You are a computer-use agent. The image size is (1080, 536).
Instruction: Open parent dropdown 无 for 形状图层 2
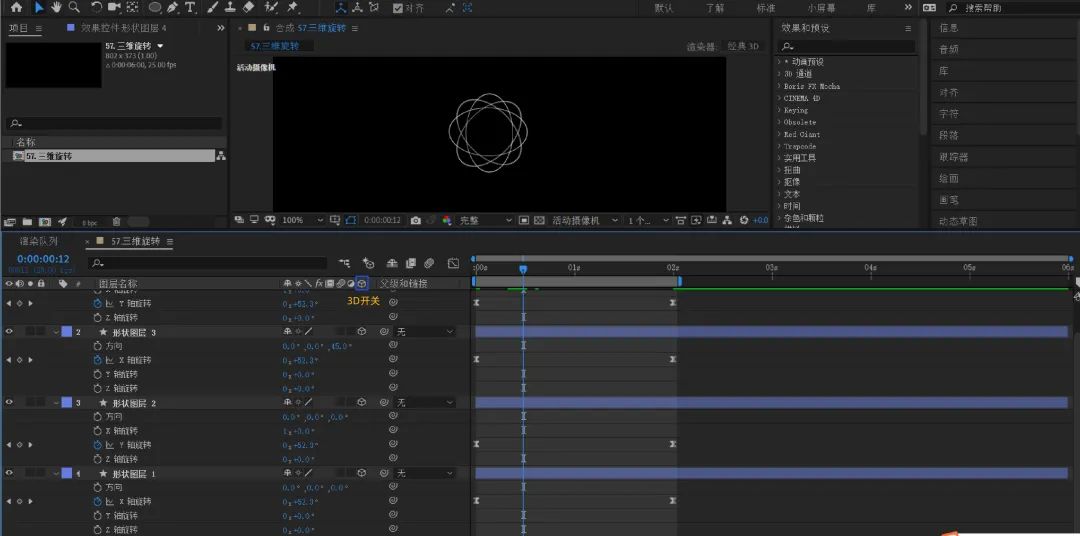click(x=425, y=402)
